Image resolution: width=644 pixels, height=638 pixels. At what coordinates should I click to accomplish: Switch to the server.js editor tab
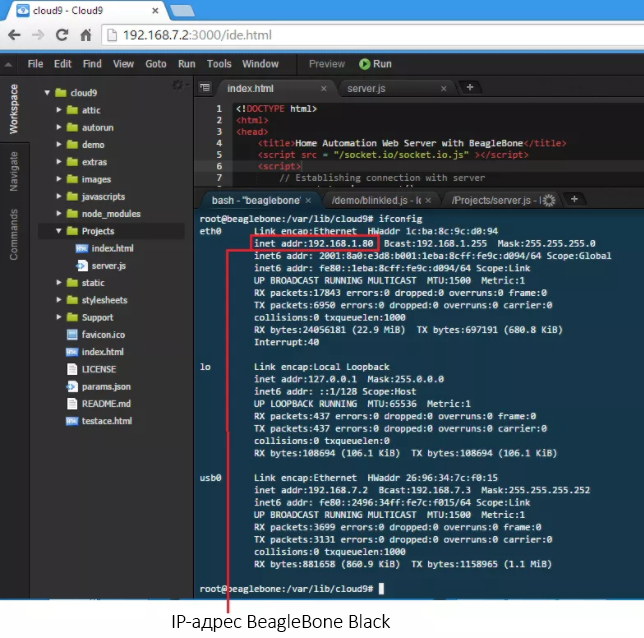[x=366, y=89]
